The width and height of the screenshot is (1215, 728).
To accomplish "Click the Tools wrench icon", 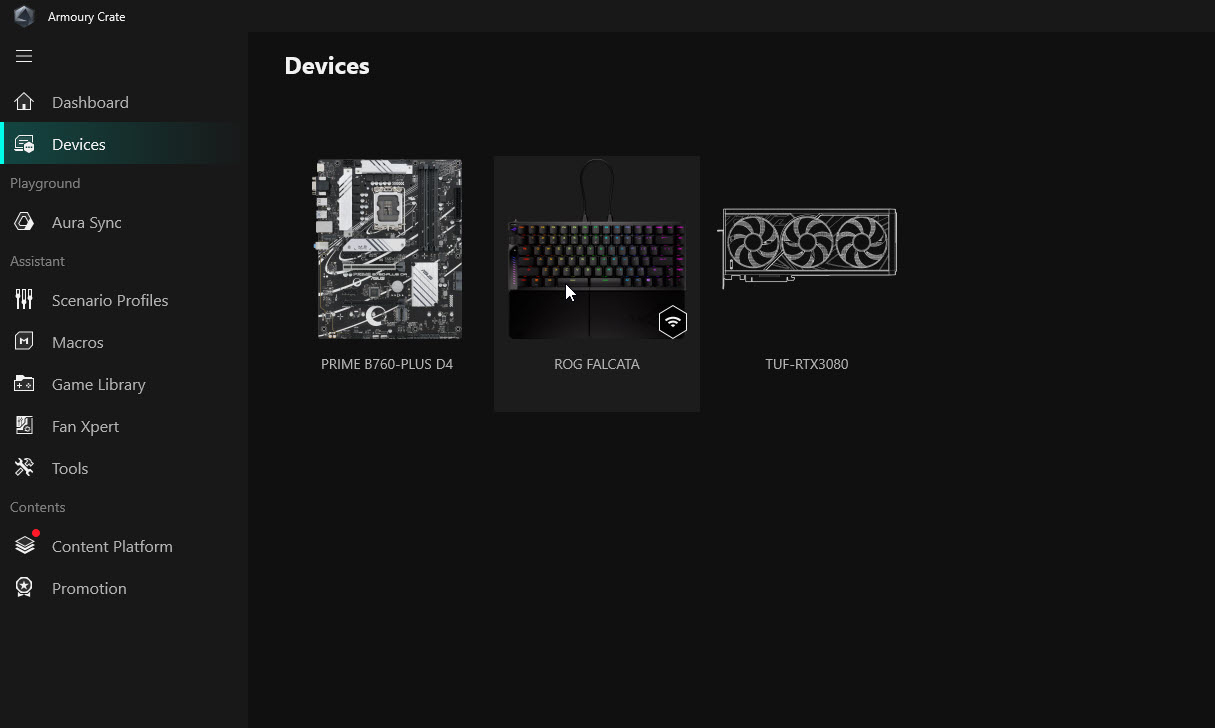I will pos(24,468).
